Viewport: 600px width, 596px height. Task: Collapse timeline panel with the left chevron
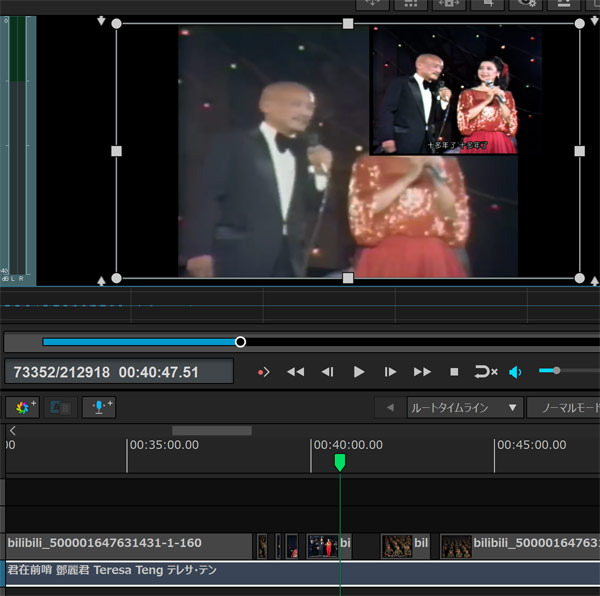click(13, 431)
